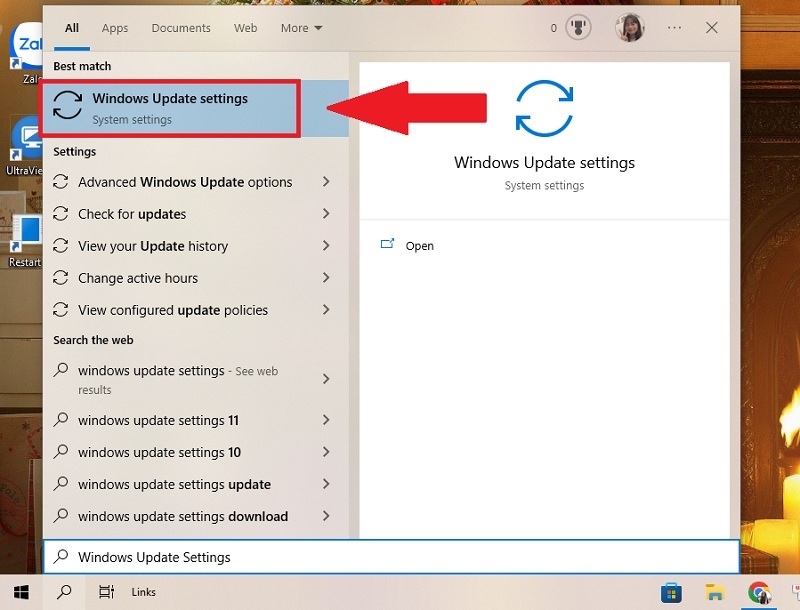
Task: Choose the 'windows update settings 11' web suggestion
Action: (x=159, y=421)
